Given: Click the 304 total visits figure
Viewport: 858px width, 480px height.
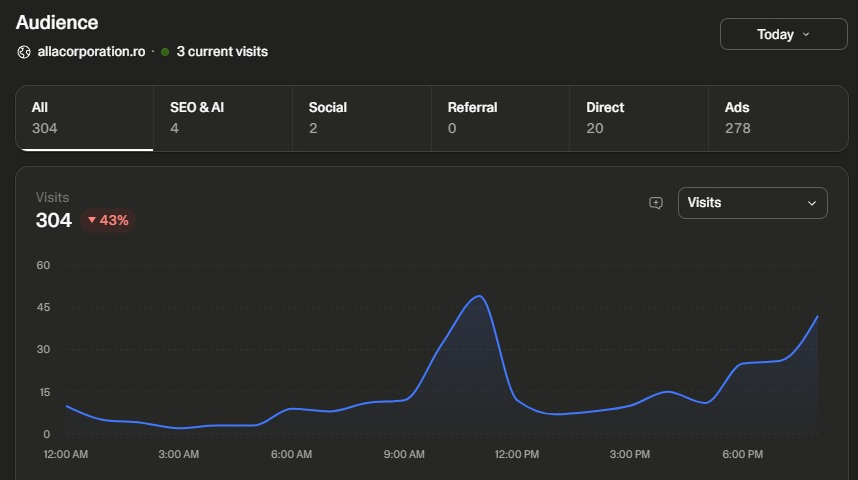Looking at the screenshot, I should [54, 221].
